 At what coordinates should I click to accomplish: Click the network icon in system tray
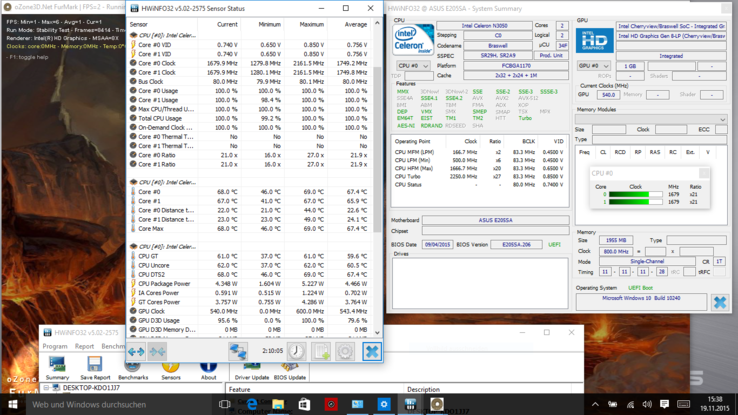630,404
